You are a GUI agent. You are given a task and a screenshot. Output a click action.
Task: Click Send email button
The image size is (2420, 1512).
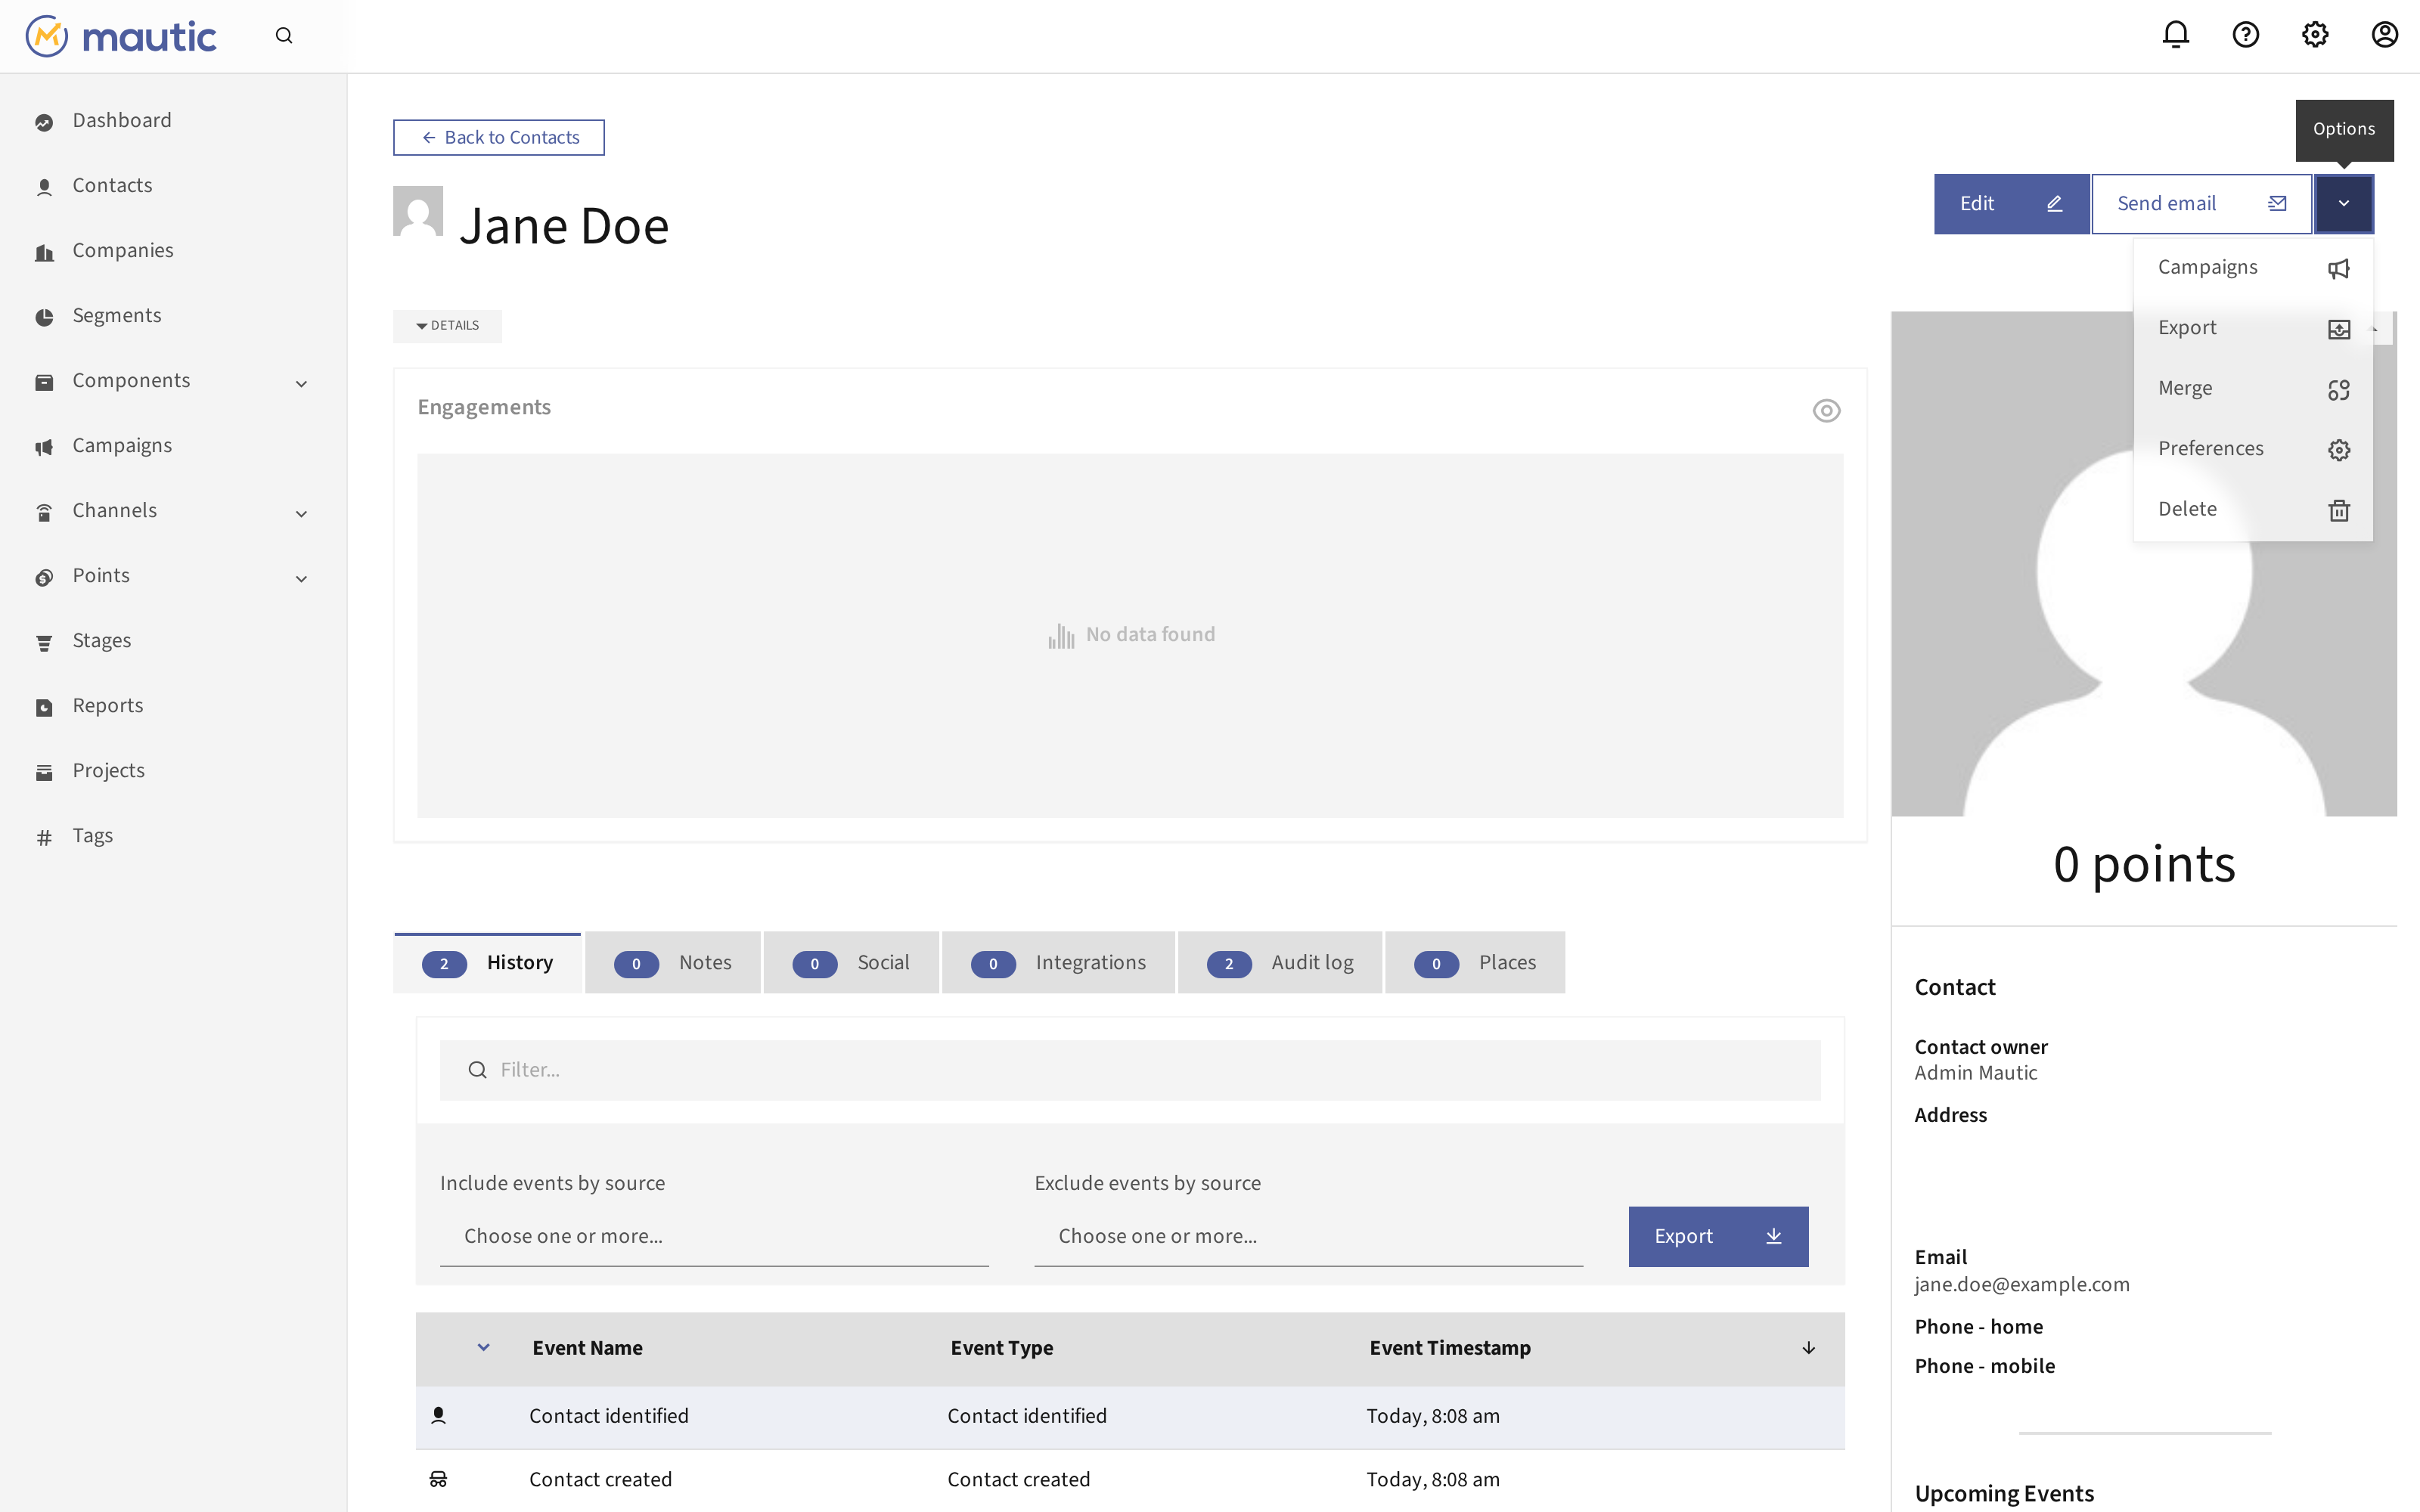point(2201,203)
